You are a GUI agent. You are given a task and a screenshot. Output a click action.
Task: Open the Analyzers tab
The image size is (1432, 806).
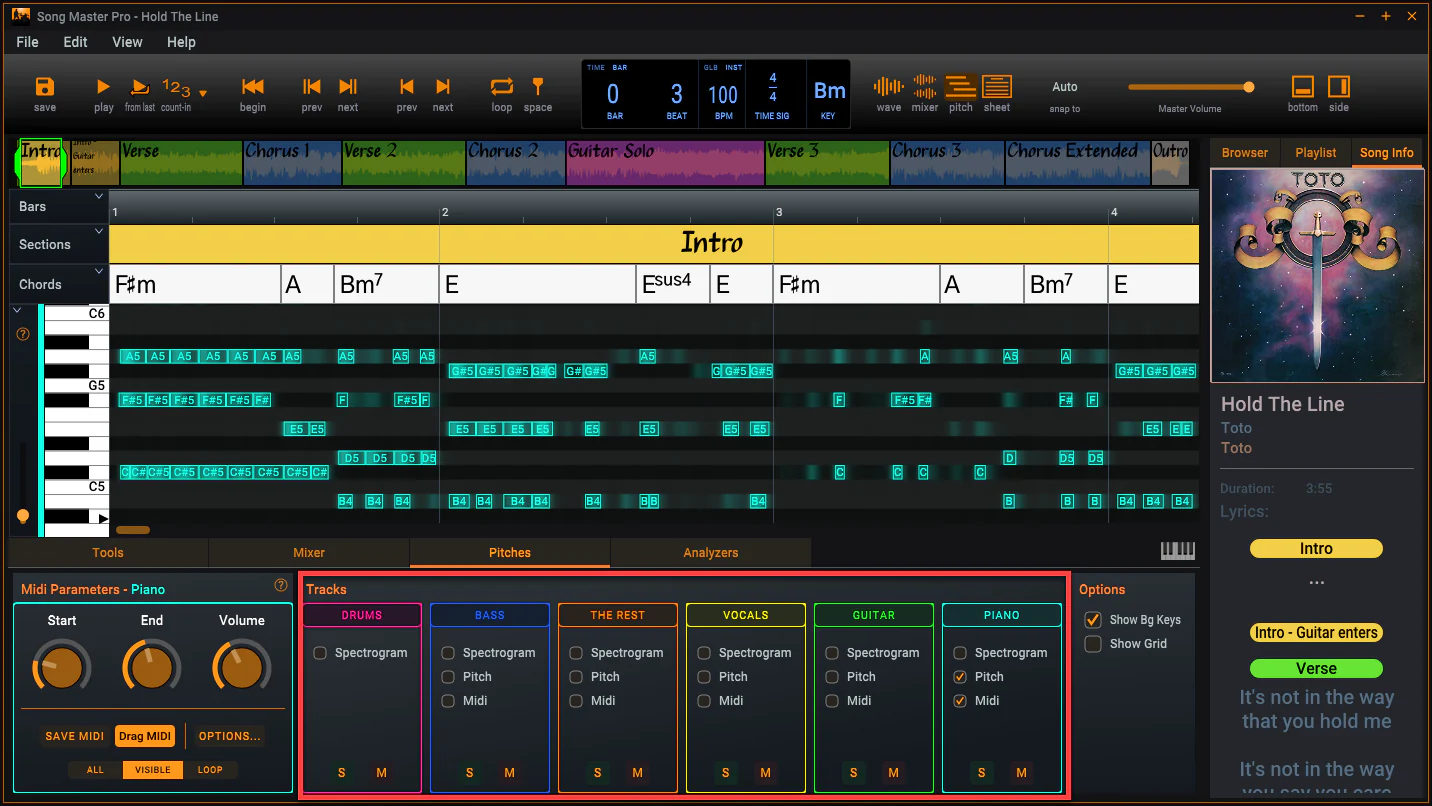pyautogui.click(x=711, y=552)
